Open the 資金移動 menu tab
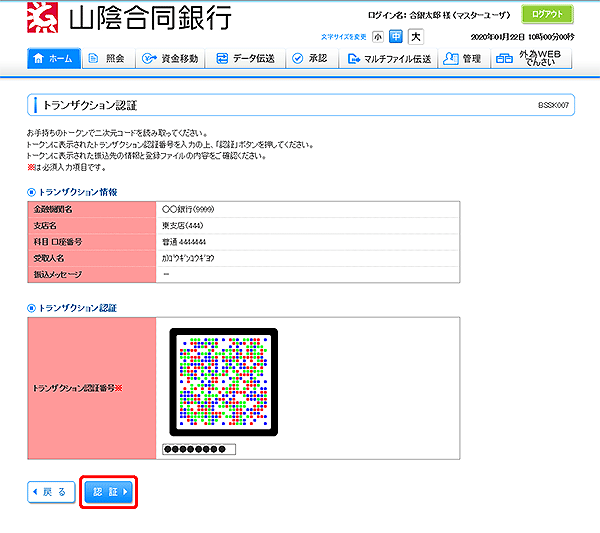Viewport: 600px width, 533px height. pyautogui.click(x=170, y=59)
